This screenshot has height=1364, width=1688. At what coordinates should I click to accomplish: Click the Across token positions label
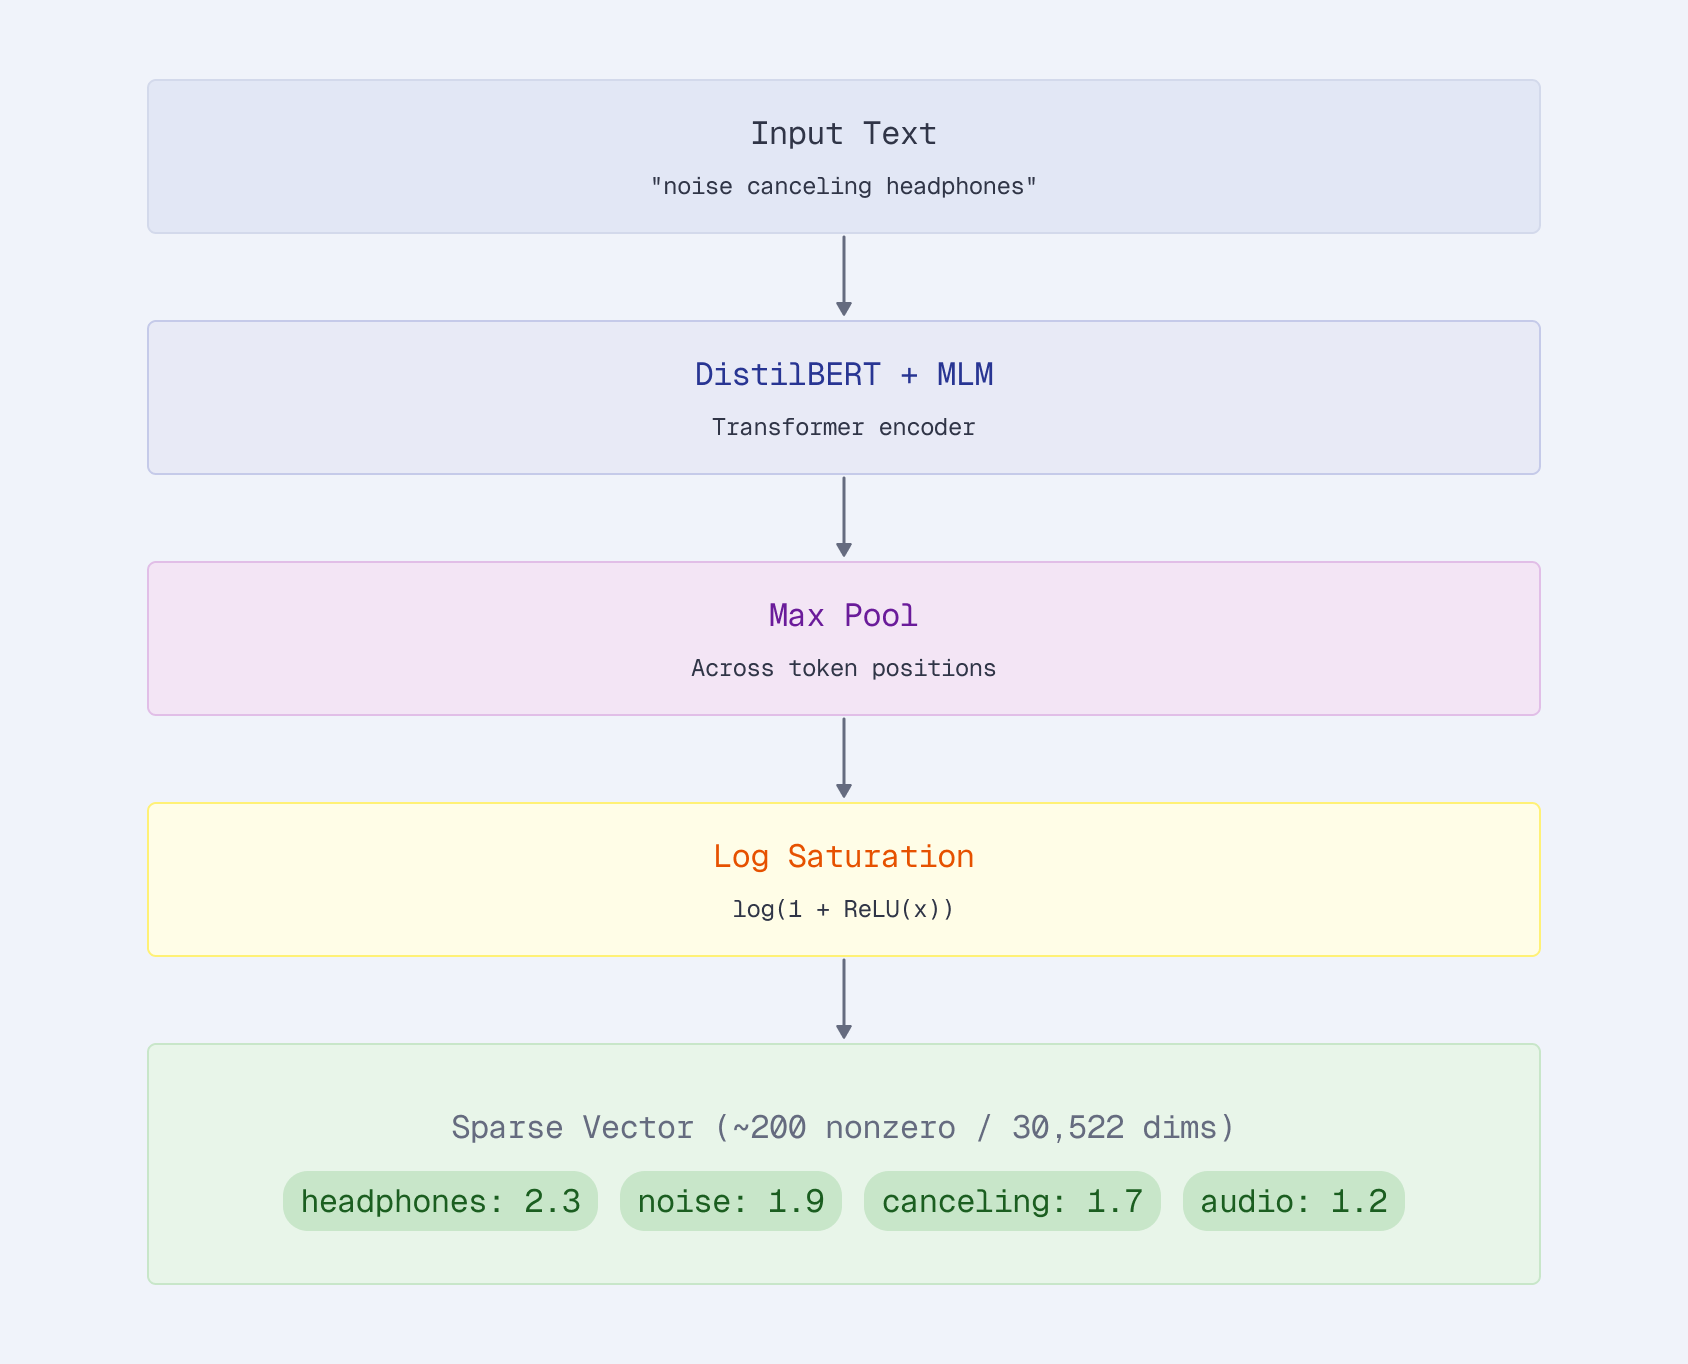pyautogui.click(x=844, y=668)
